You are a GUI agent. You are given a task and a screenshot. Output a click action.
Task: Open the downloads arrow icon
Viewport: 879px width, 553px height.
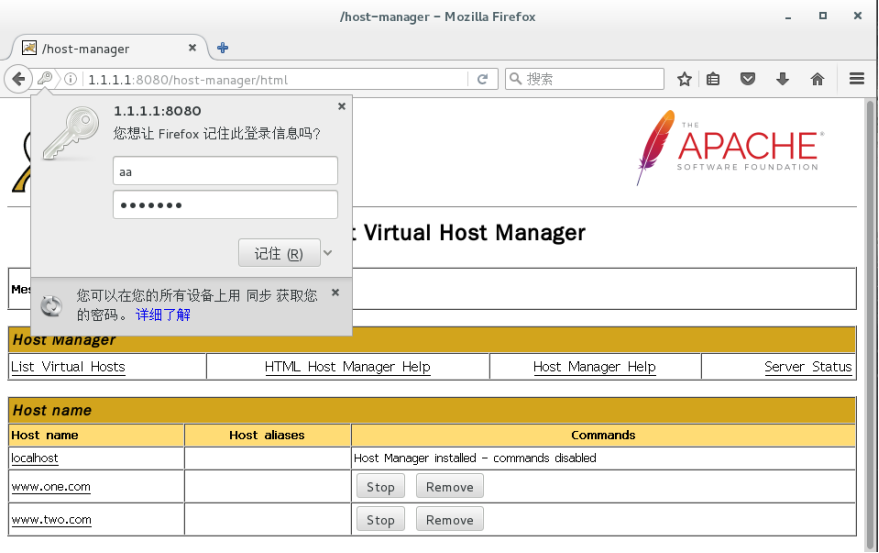click(782, 79)
